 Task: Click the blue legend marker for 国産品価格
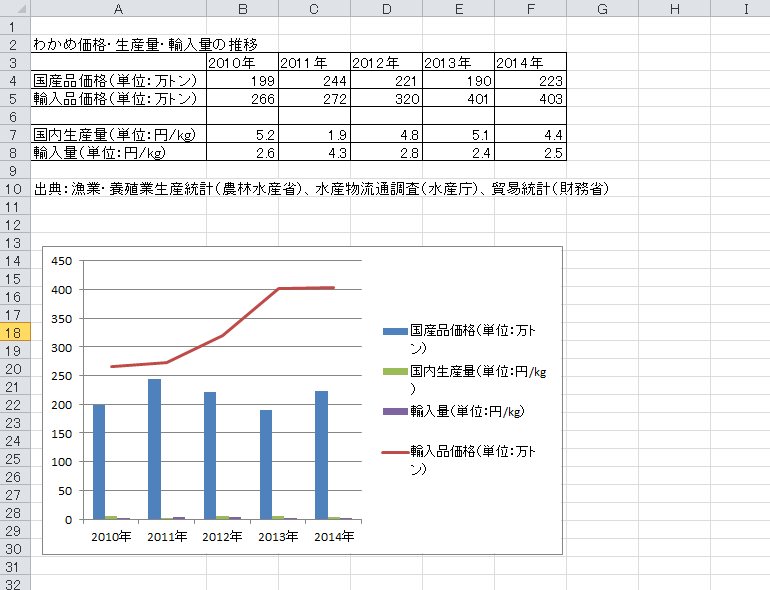(395, 331)
